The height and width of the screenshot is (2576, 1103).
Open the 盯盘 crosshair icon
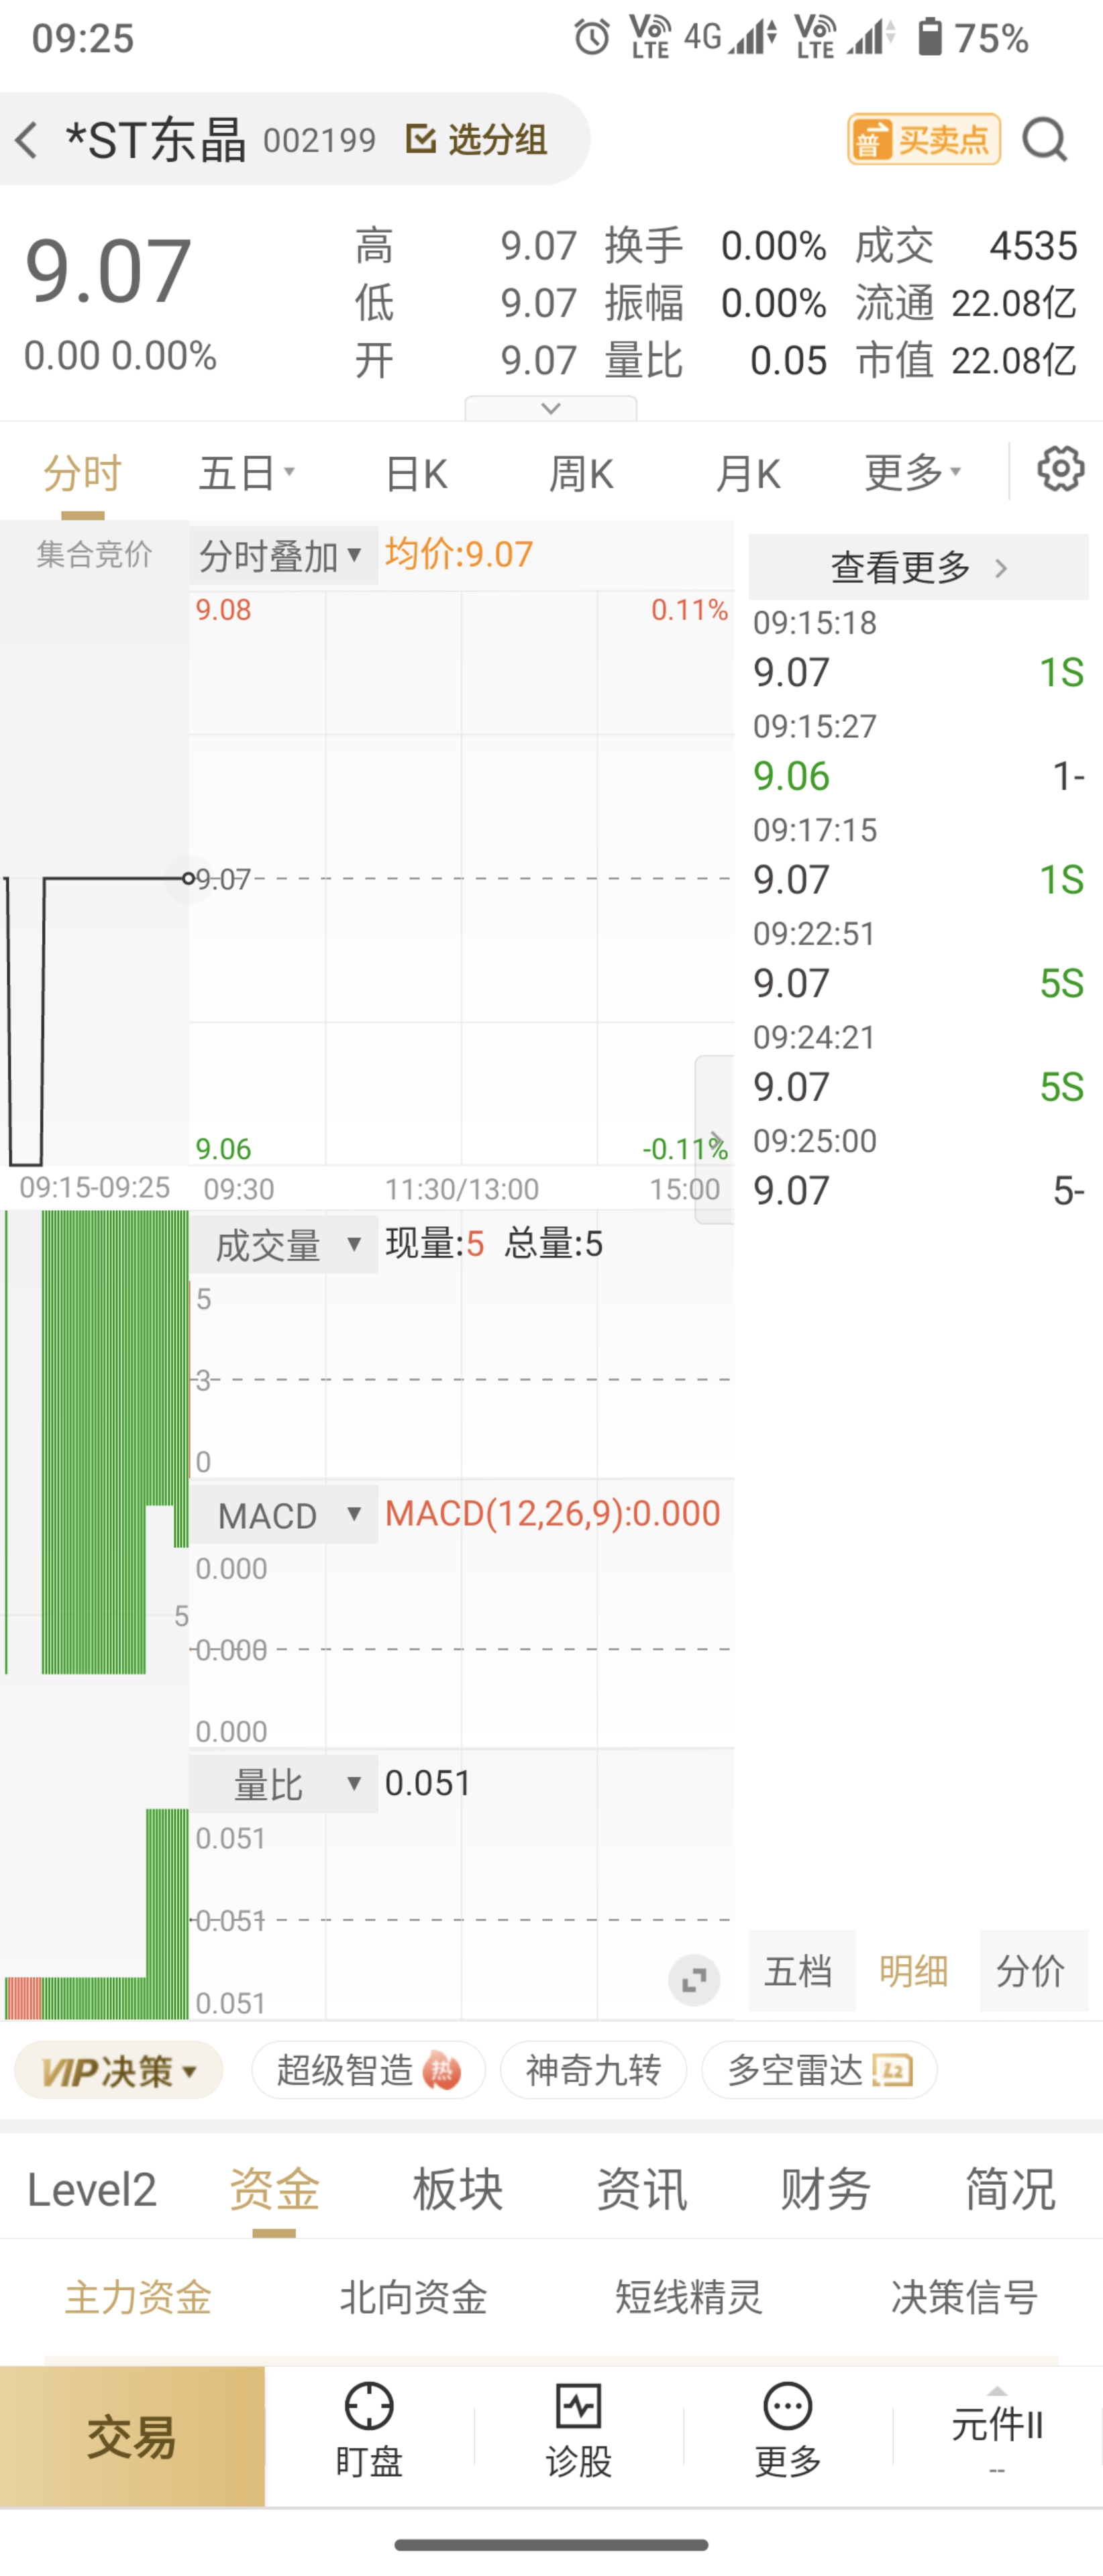point(369,2406)
